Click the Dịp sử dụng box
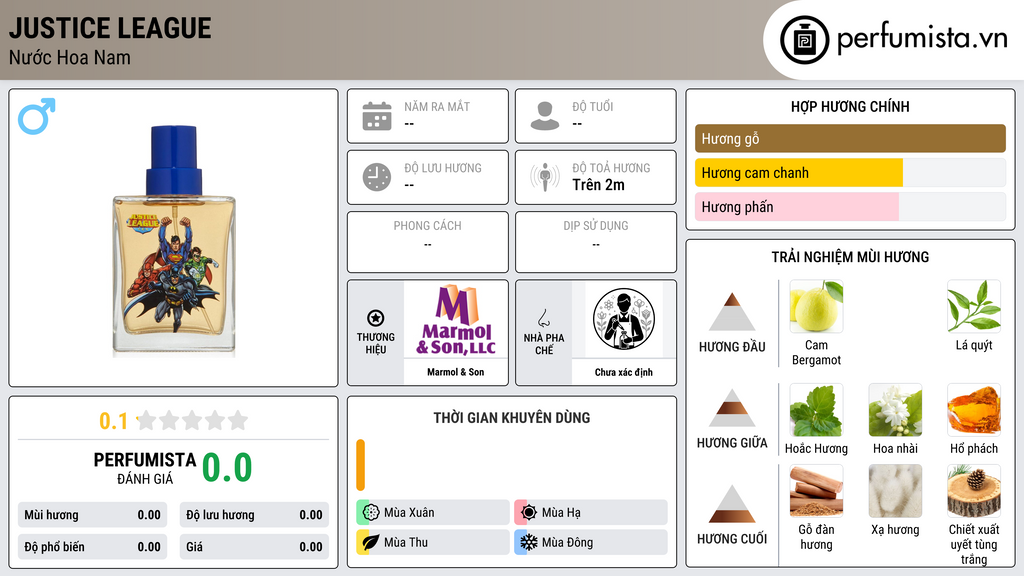This screenshot has height=576, width=1024. tap(596, 242)
